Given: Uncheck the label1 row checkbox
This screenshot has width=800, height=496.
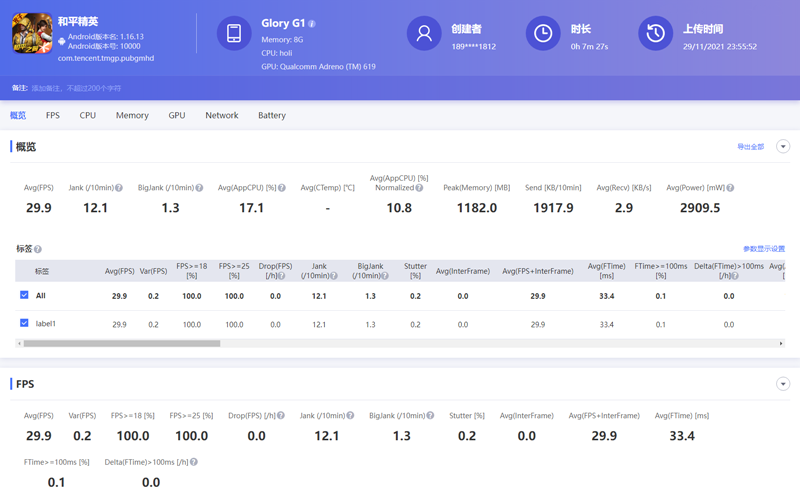Looking at the screenshot, I should (x=24, y=323).
